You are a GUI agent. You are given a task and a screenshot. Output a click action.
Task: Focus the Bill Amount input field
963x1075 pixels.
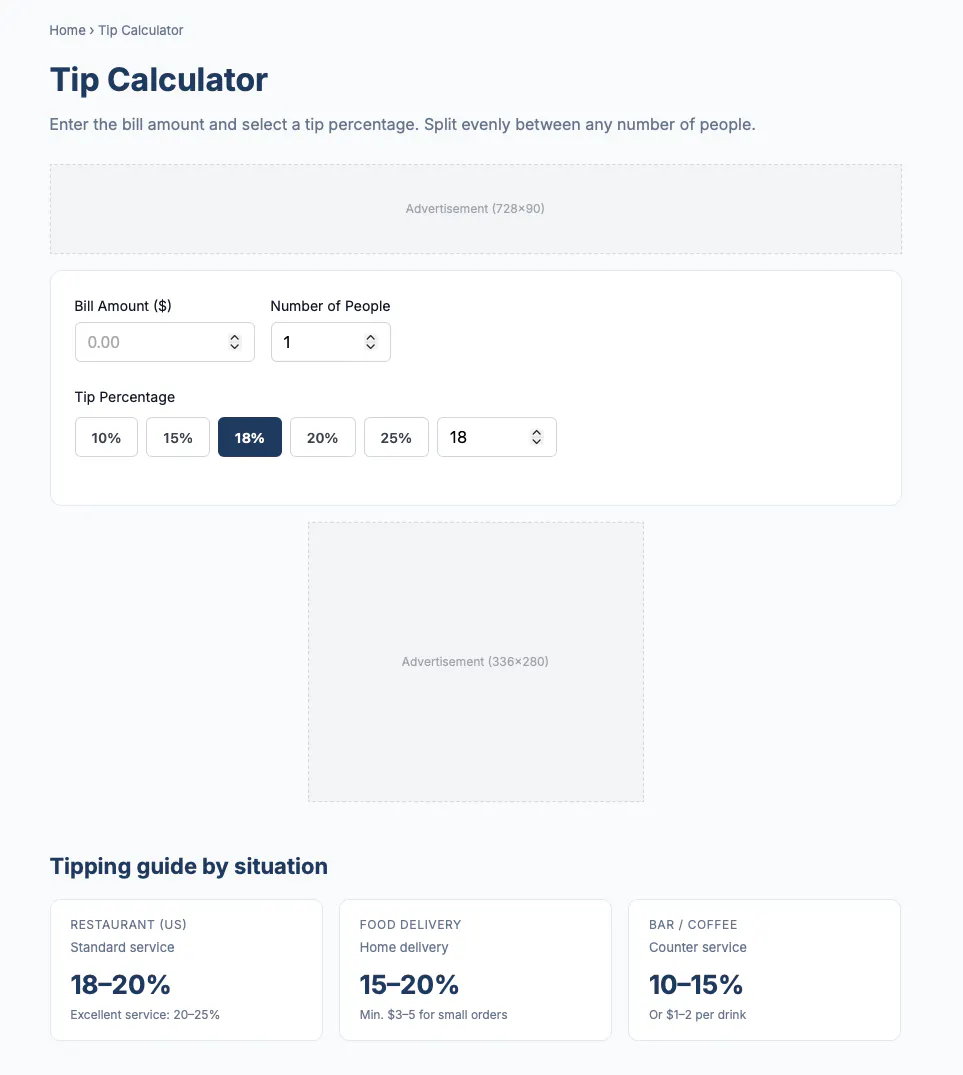(164, 342)
